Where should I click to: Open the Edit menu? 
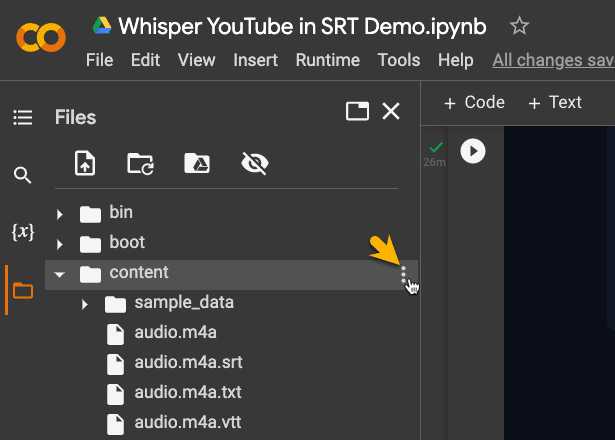(x=145, y=60)
